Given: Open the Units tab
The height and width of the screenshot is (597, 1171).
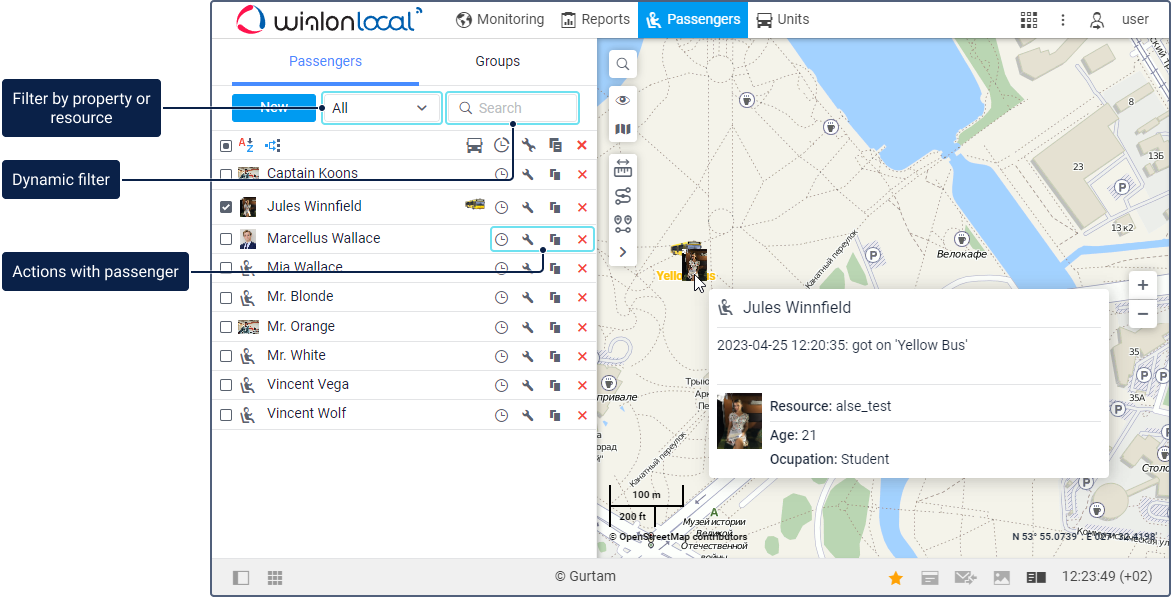Looking at the screenshot, I should [782, 19].
